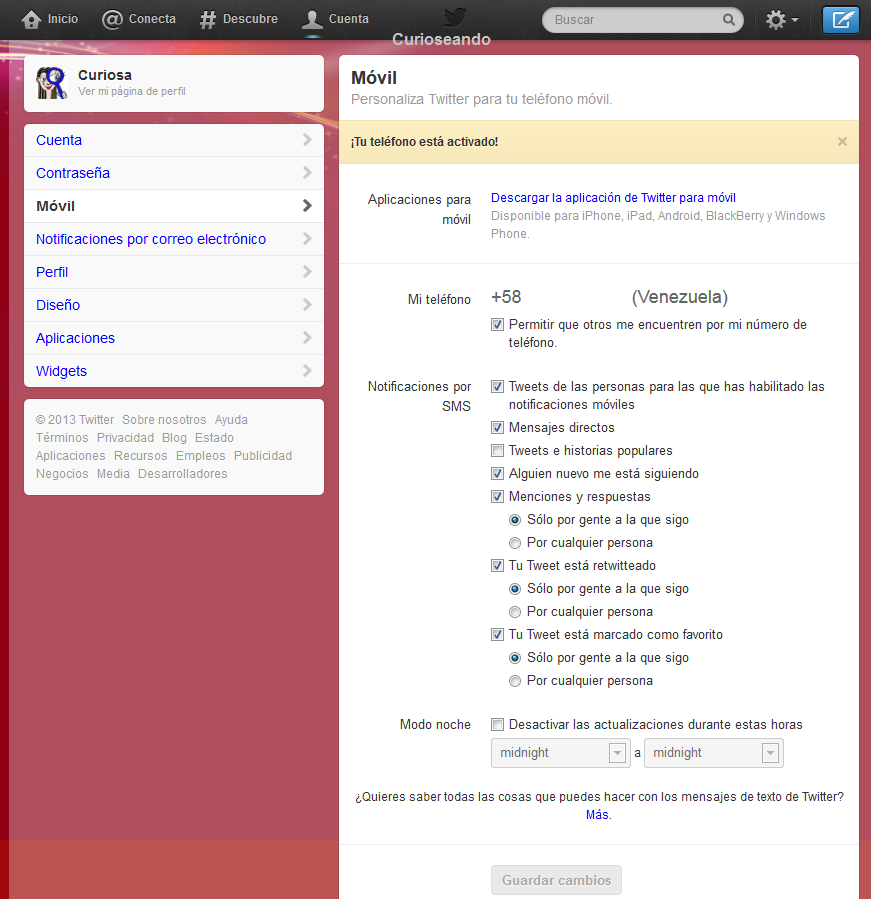
Task: Click the # Descubre hashtag icon
Action: point(208,19)
